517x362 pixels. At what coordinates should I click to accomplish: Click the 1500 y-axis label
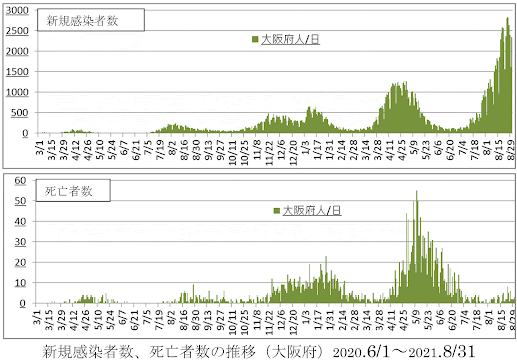tap(17, 72)
